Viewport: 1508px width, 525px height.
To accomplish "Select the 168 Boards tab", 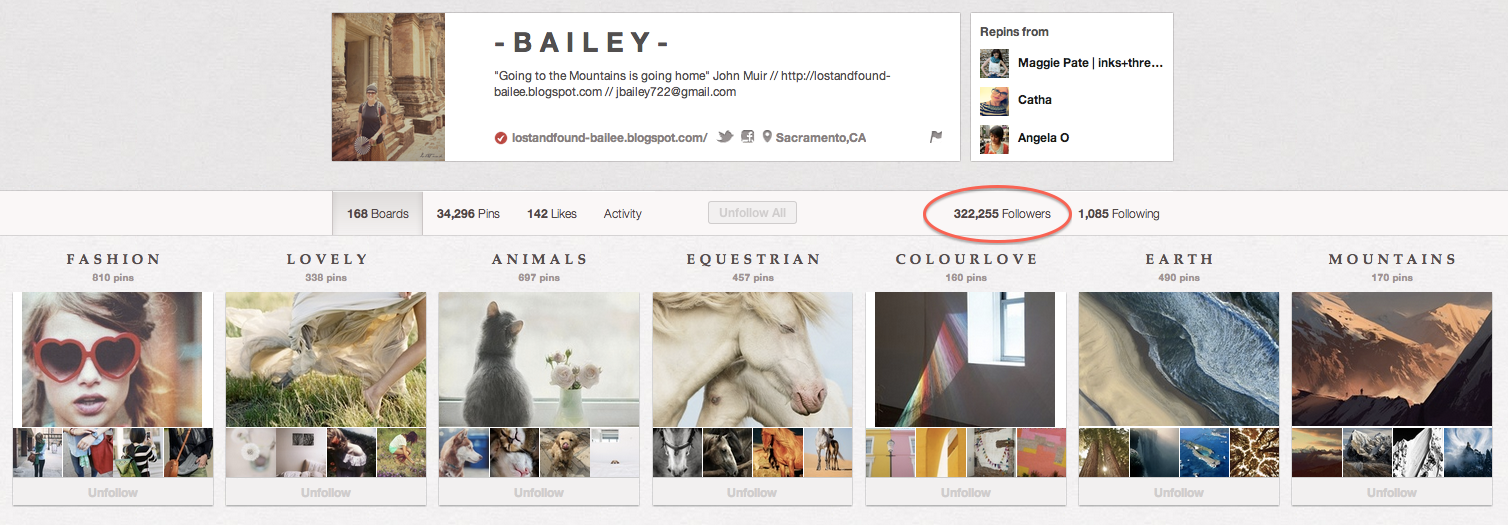I will (x=378, y=214).
